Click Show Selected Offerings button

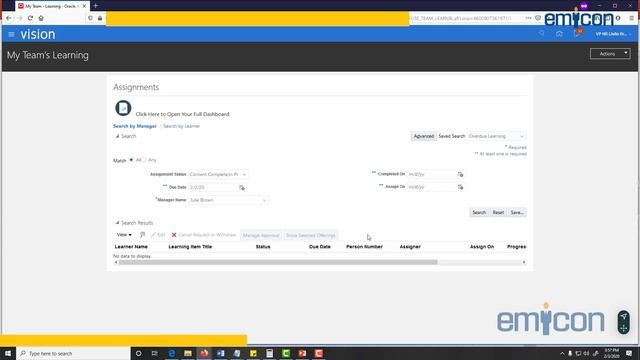tap(310, 236)
